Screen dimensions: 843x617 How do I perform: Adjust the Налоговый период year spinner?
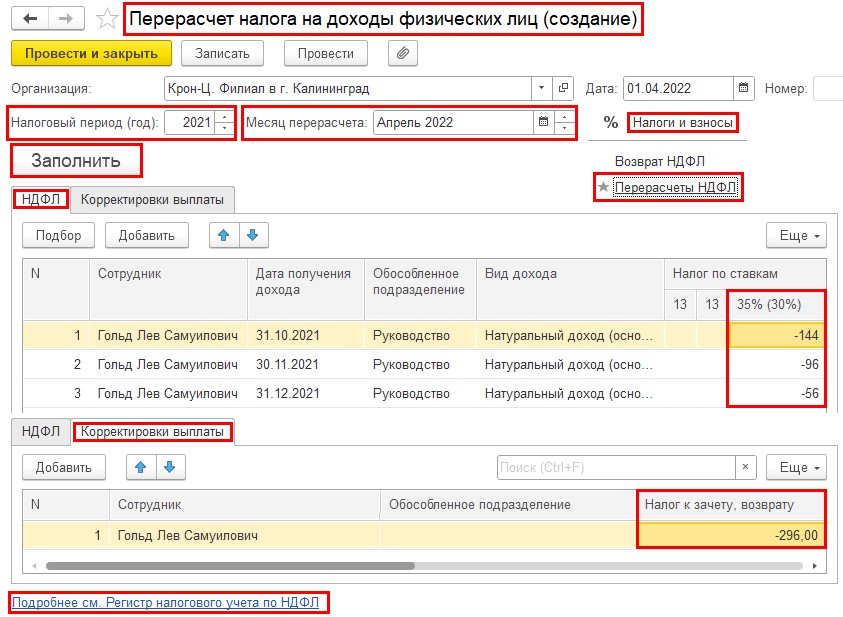224,123
